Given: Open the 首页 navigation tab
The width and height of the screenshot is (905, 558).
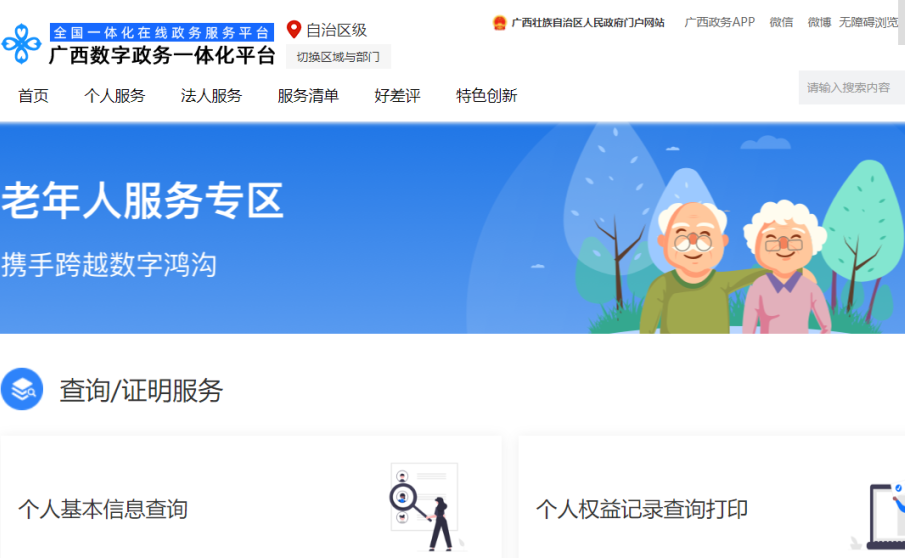Looking at the screenshot, I should 33,96.
